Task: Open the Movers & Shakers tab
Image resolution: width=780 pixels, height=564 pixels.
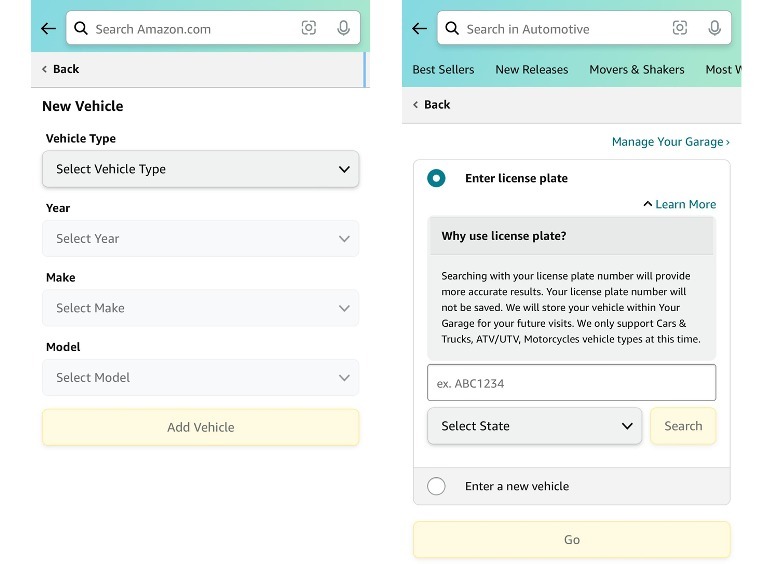Action: pyautogui.click(x=636, y=69)
